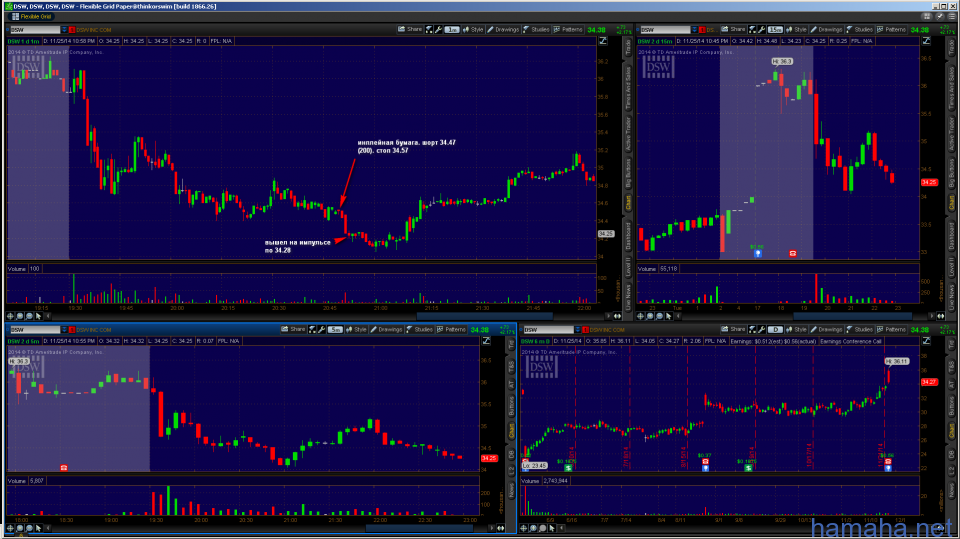Toggle scale icon in the daily chart
The height and width of the screenshot is (539, 960).
click(x=926, y=341)
